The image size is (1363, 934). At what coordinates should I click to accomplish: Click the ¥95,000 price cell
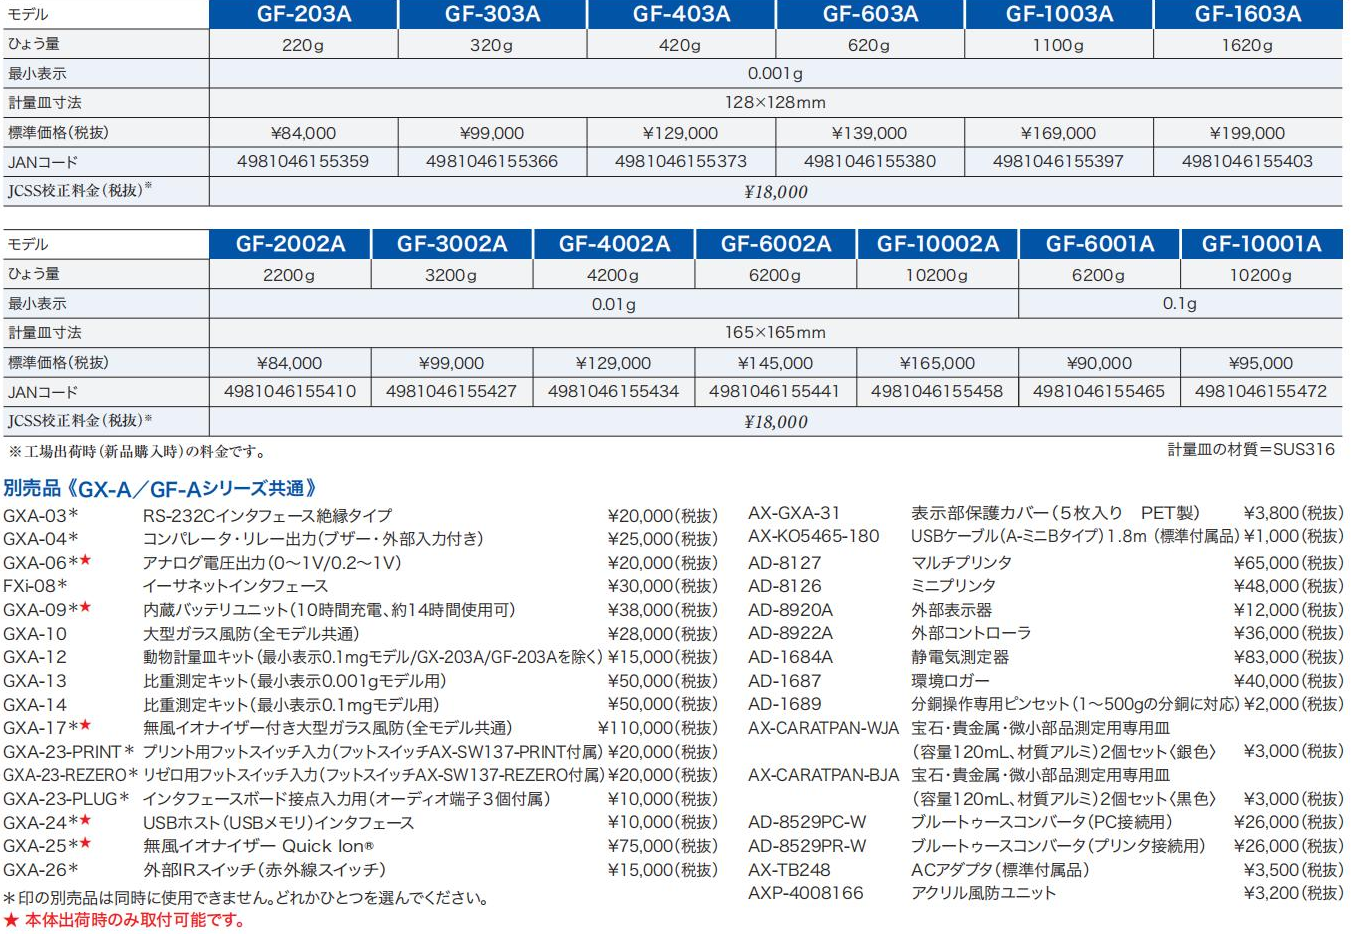point(1260,363)
